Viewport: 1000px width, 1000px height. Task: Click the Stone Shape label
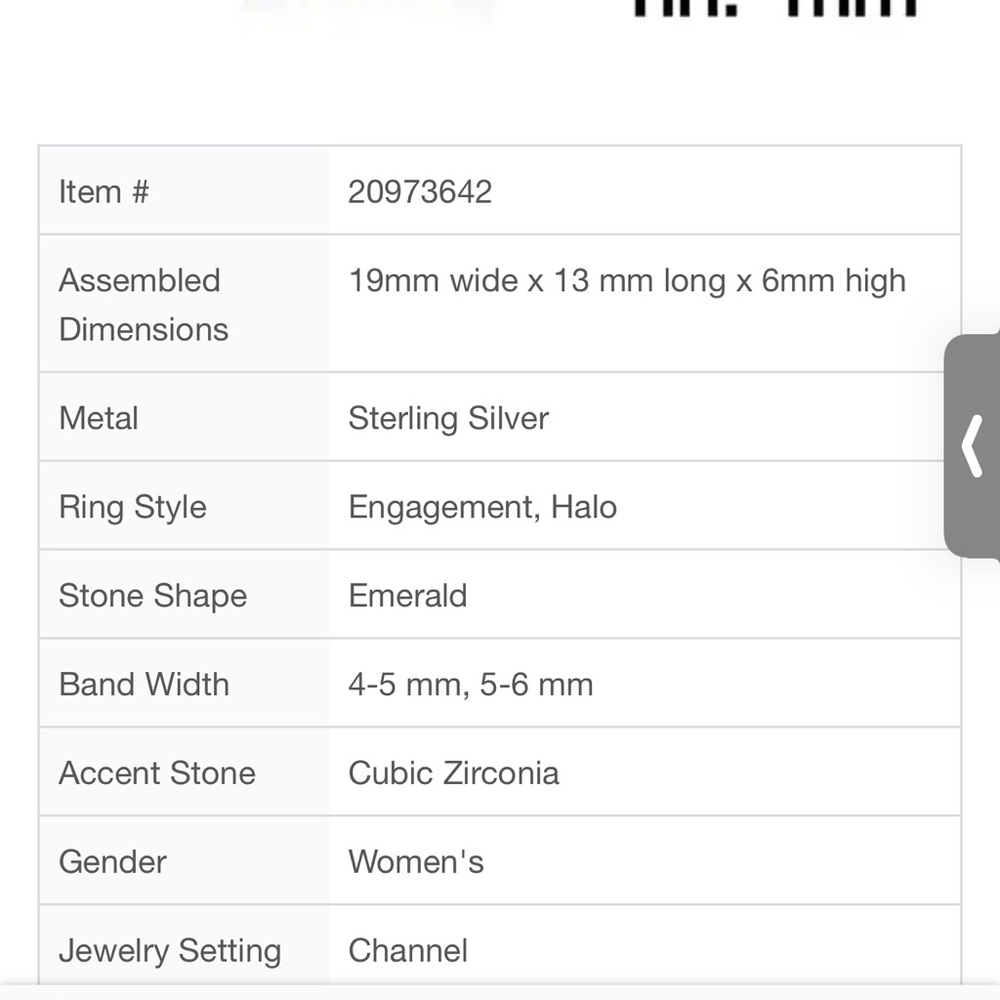coord(153,595)
